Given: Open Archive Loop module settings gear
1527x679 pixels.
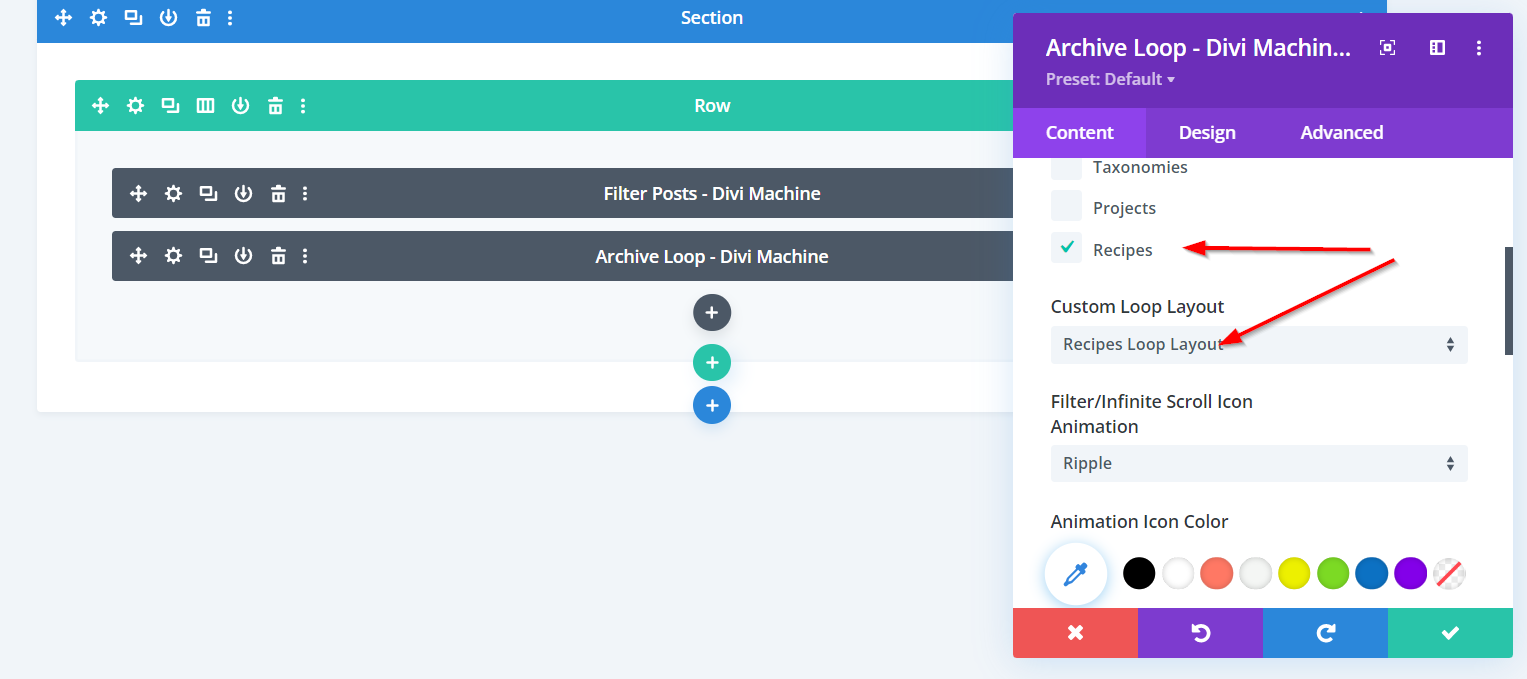Looking at the screenshot, I should click(x=173, y=257).
